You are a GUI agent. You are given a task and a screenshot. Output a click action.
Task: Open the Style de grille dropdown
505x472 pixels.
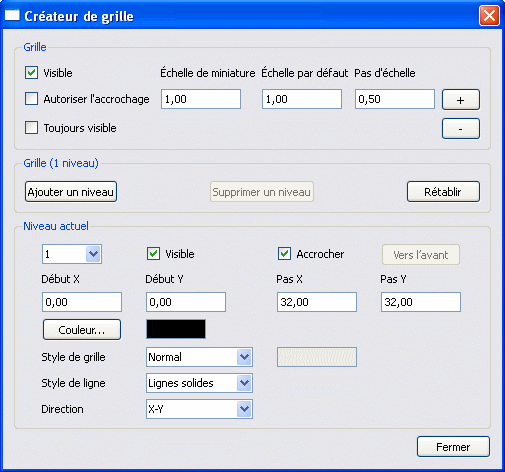[244, 357]
